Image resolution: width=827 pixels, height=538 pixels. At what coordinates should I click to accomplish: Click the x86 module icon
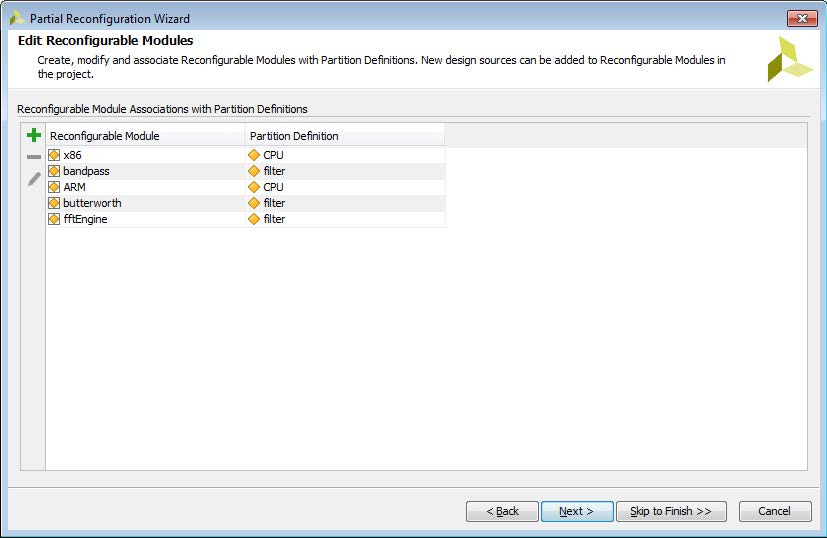[54, 155]
